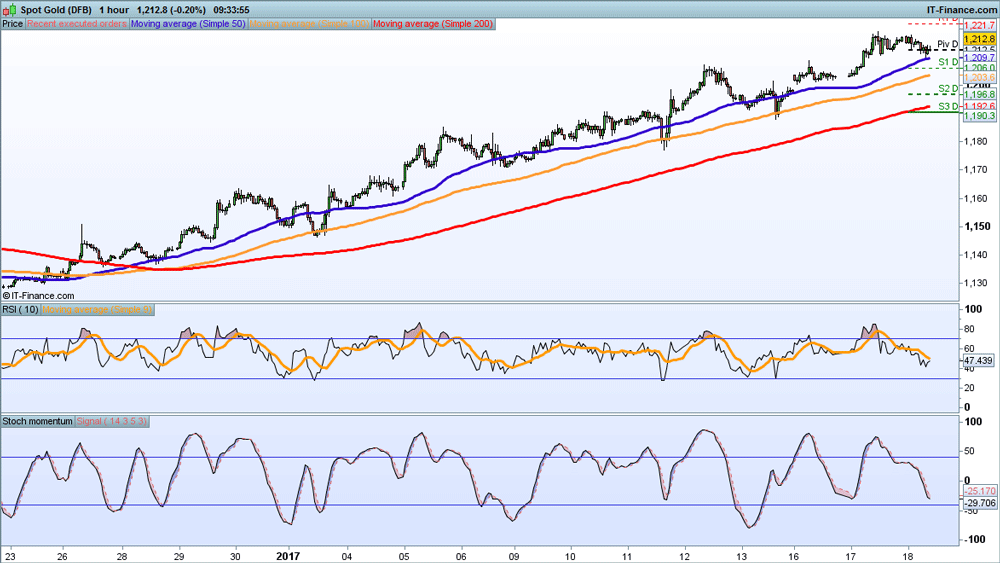Open Moving average (Simple 50) legend label
The image size is (1000, 563).
pos(188,24)
